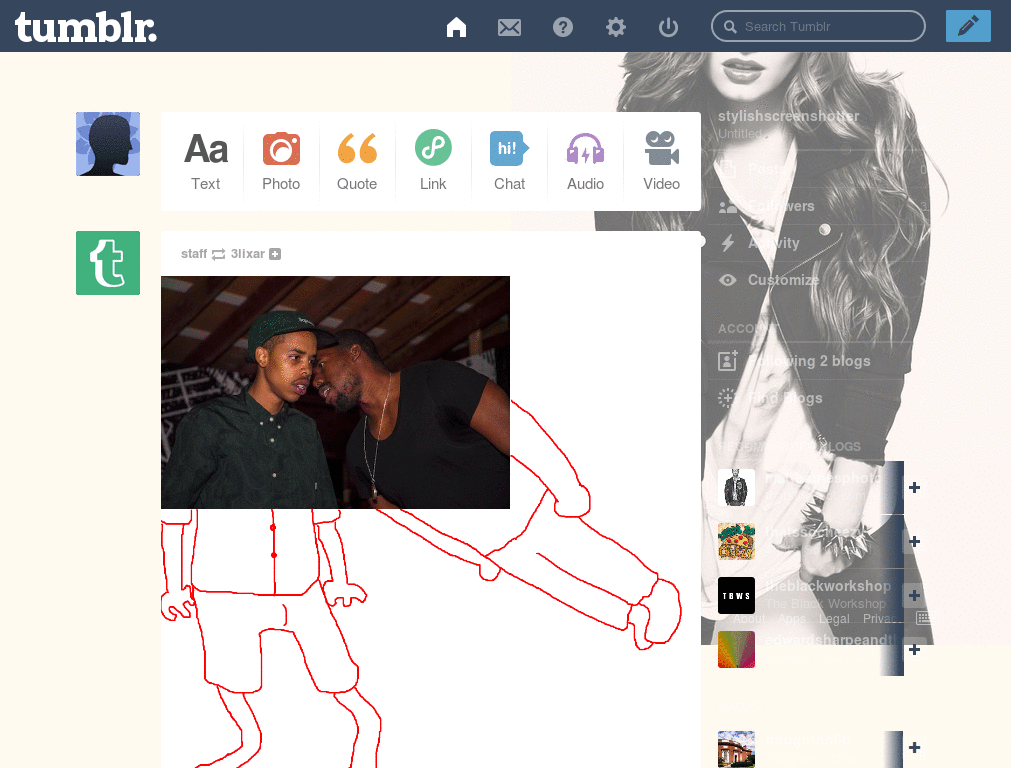Open the Help question mark icon
Viewport: 1024px width, 768px height.
click(562, 27)
